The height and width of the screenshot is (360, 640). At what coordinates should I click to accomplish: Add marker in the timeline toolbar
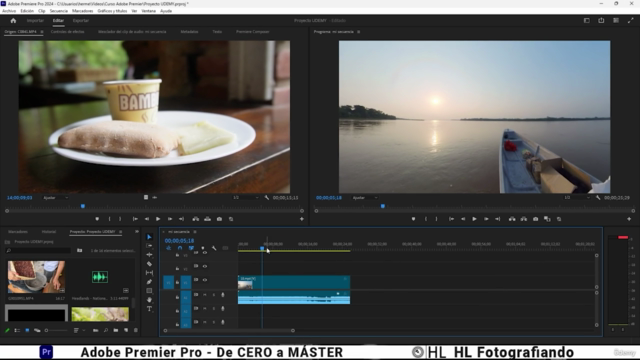(x=203, y=248)
